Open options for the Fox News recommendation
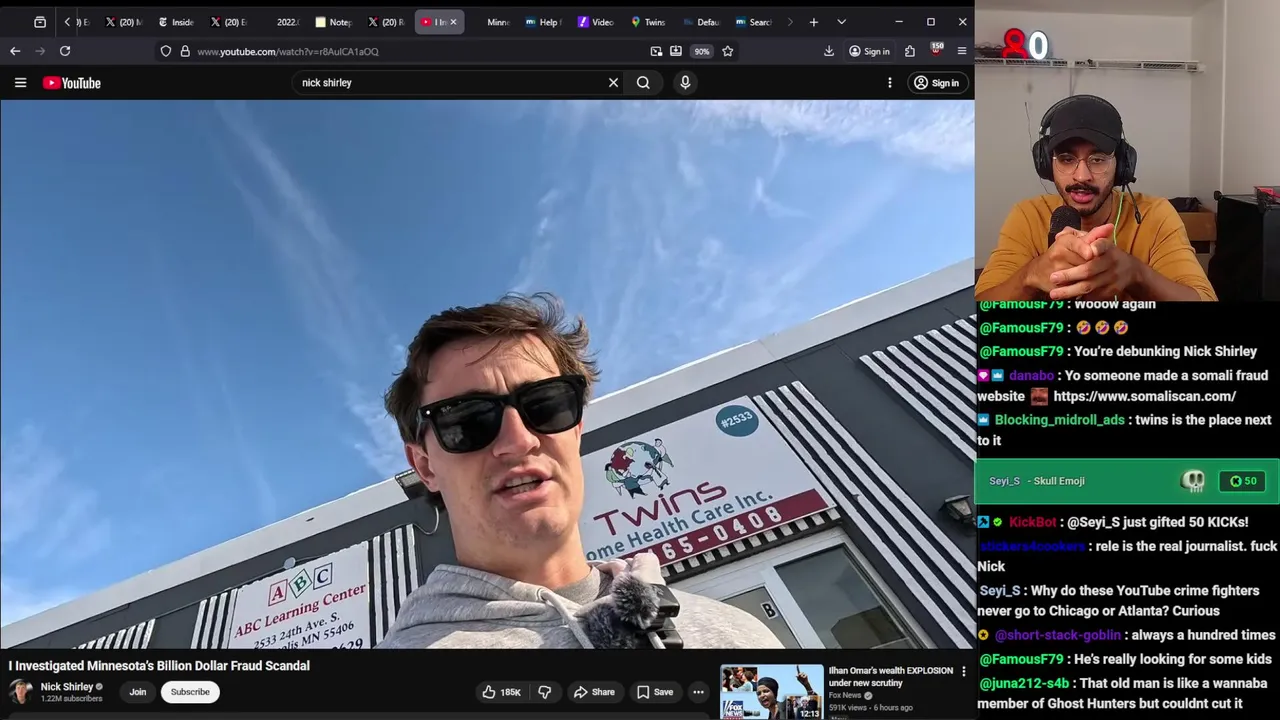This screenshot has width=1280, height=720. pyautogui.click(x=964, y=671)
